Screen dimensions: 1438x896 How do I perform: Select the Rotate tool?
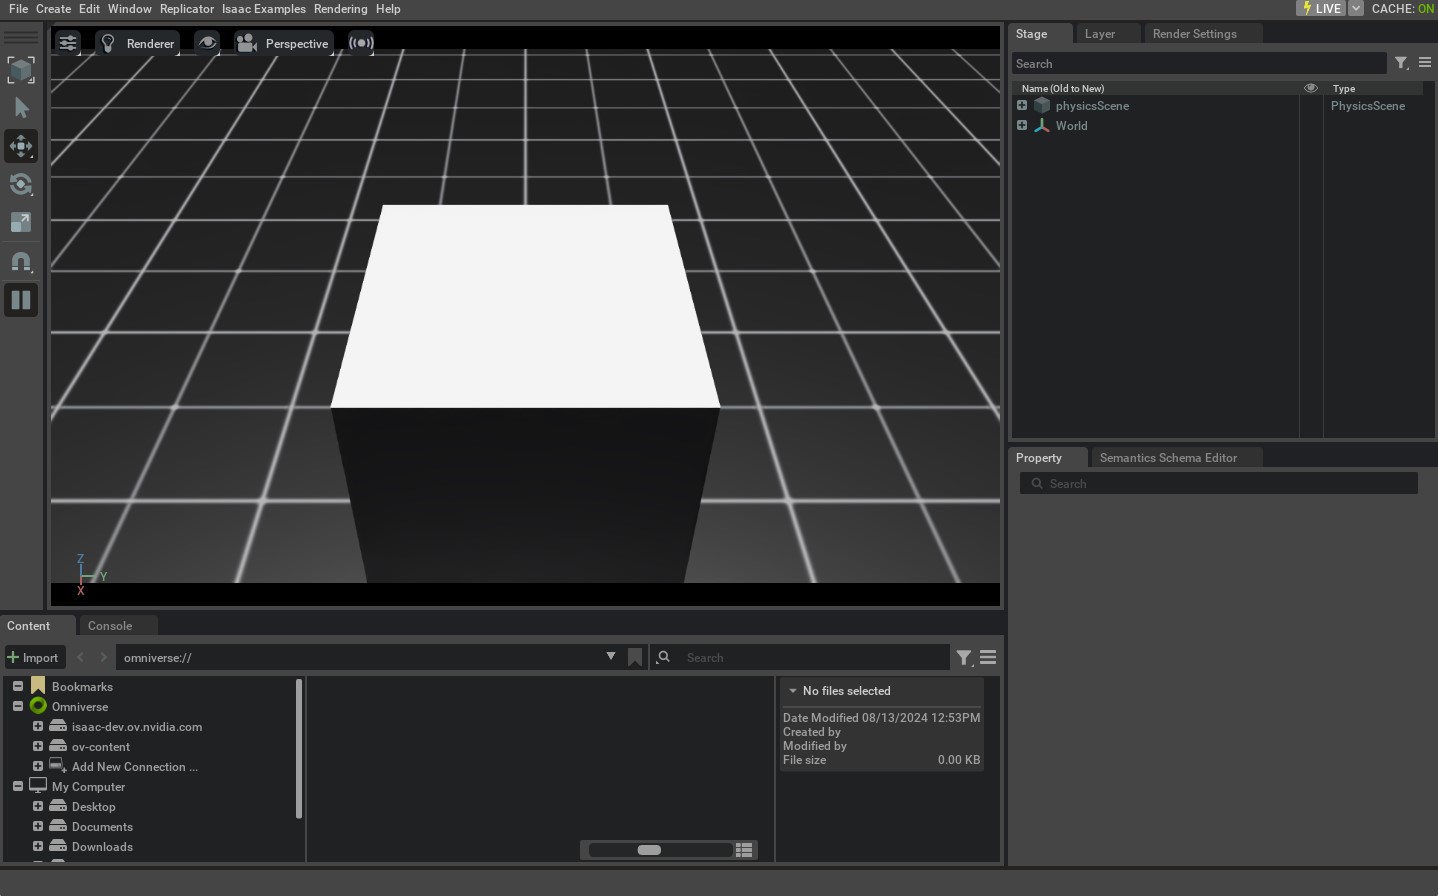tap(21, 184)
